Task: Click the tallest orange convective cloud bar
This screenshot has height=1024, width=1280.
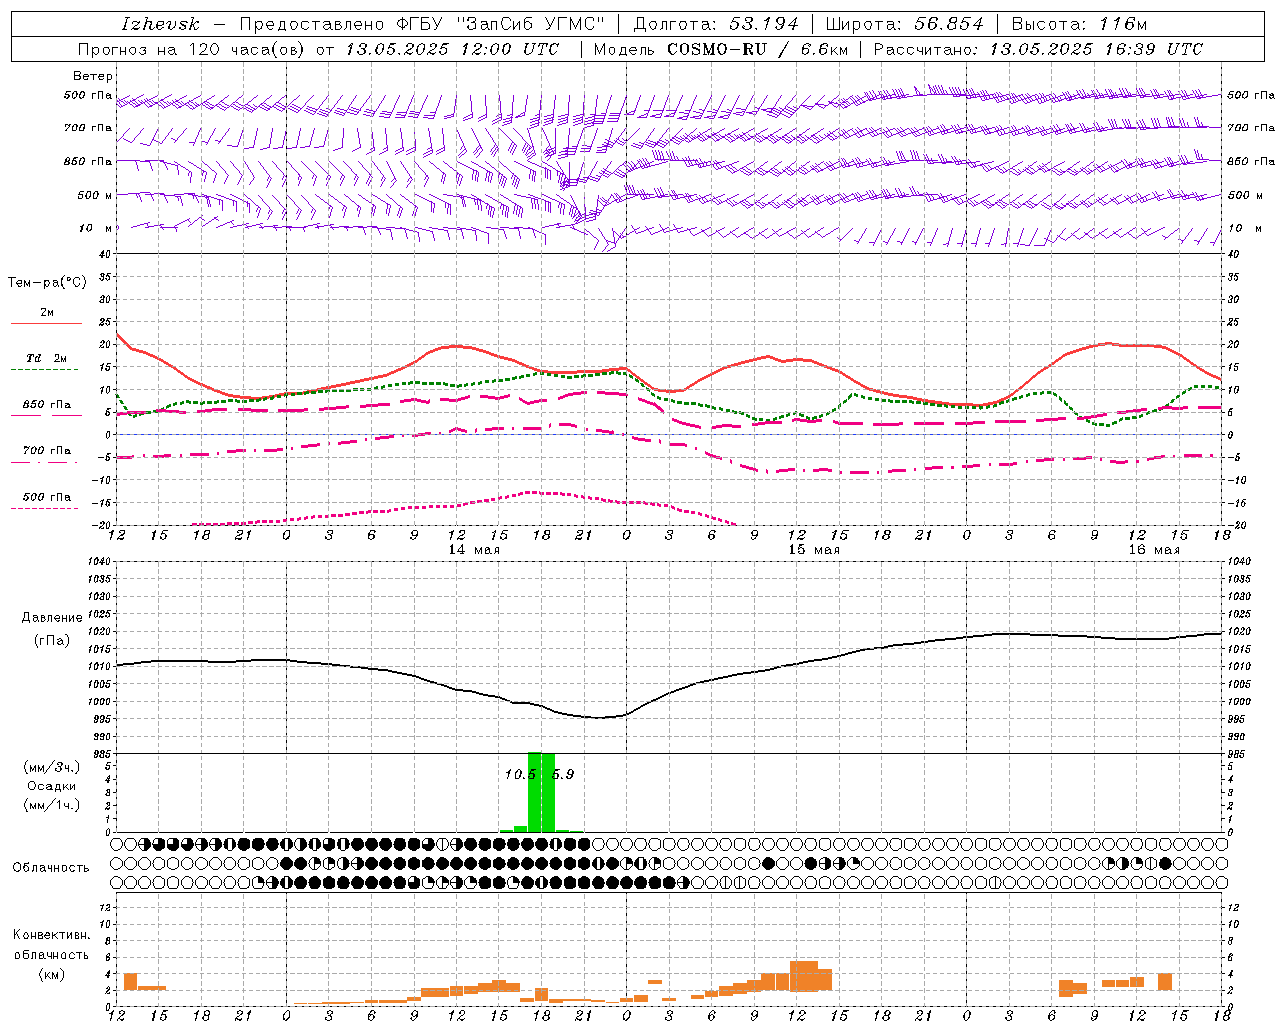Action: tap(803, 976)
